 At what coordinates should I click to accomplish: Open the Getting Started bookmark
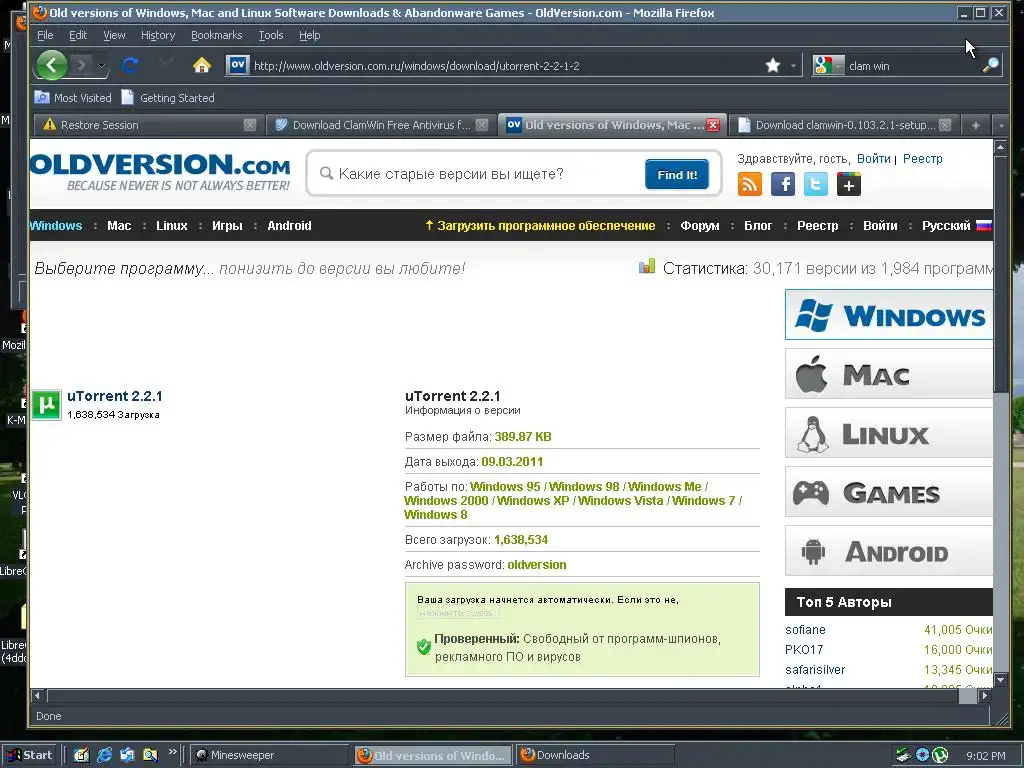tap(168, 97)
